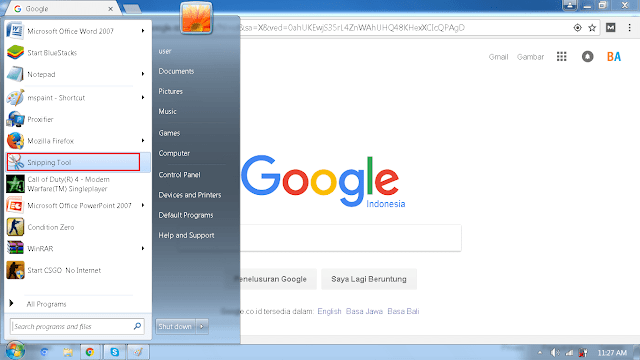Click the taskbar clock 11:27 AM

(x=612, y=353)
